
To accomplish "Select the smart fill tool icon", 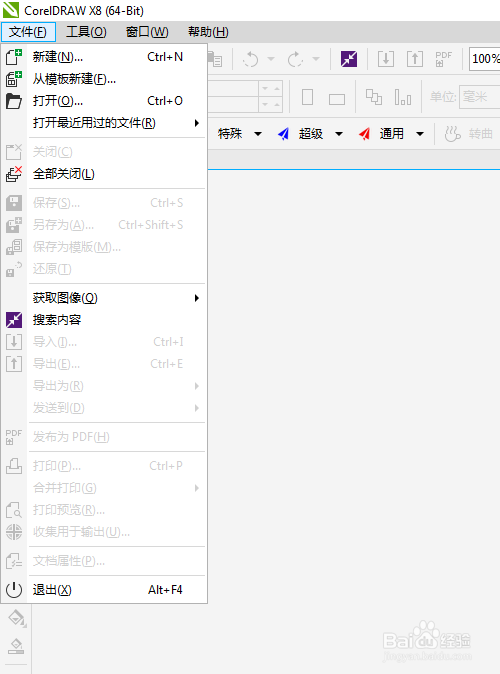I will tap(16, 646).
